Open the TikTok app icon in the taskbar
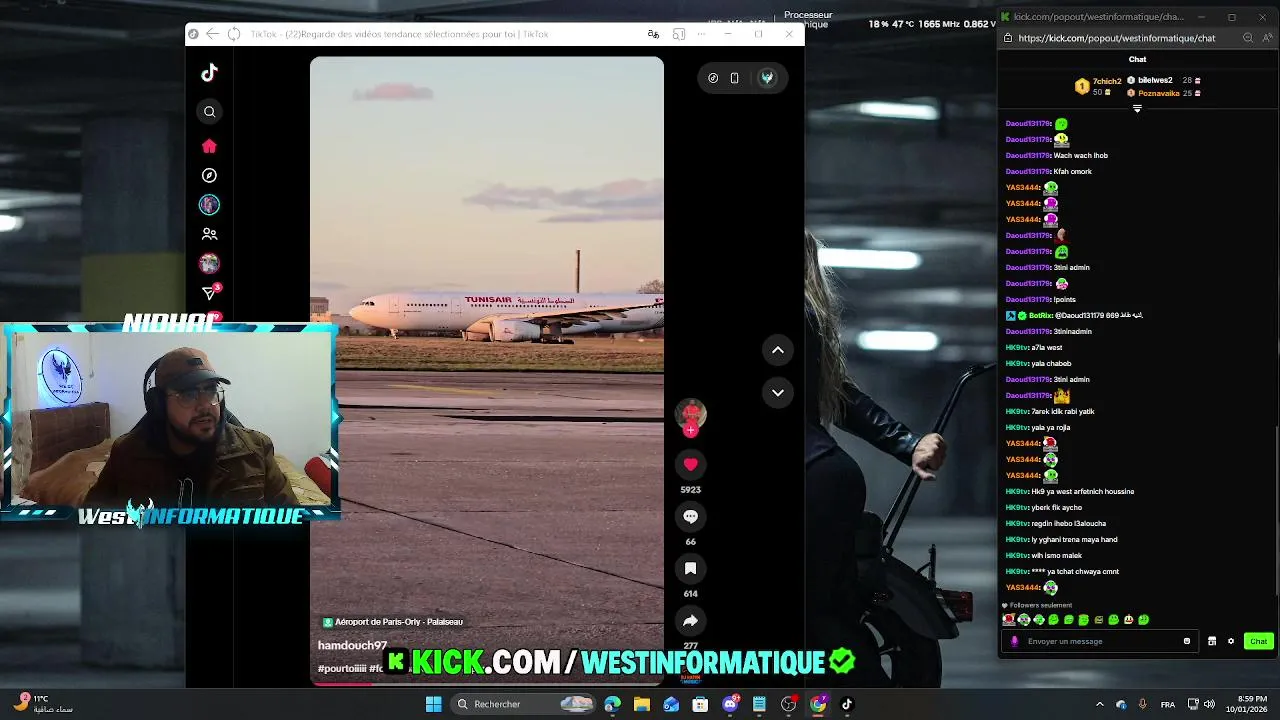This screenshot has width=1280, height=720. pyautogui.click(x=847, y=704)
